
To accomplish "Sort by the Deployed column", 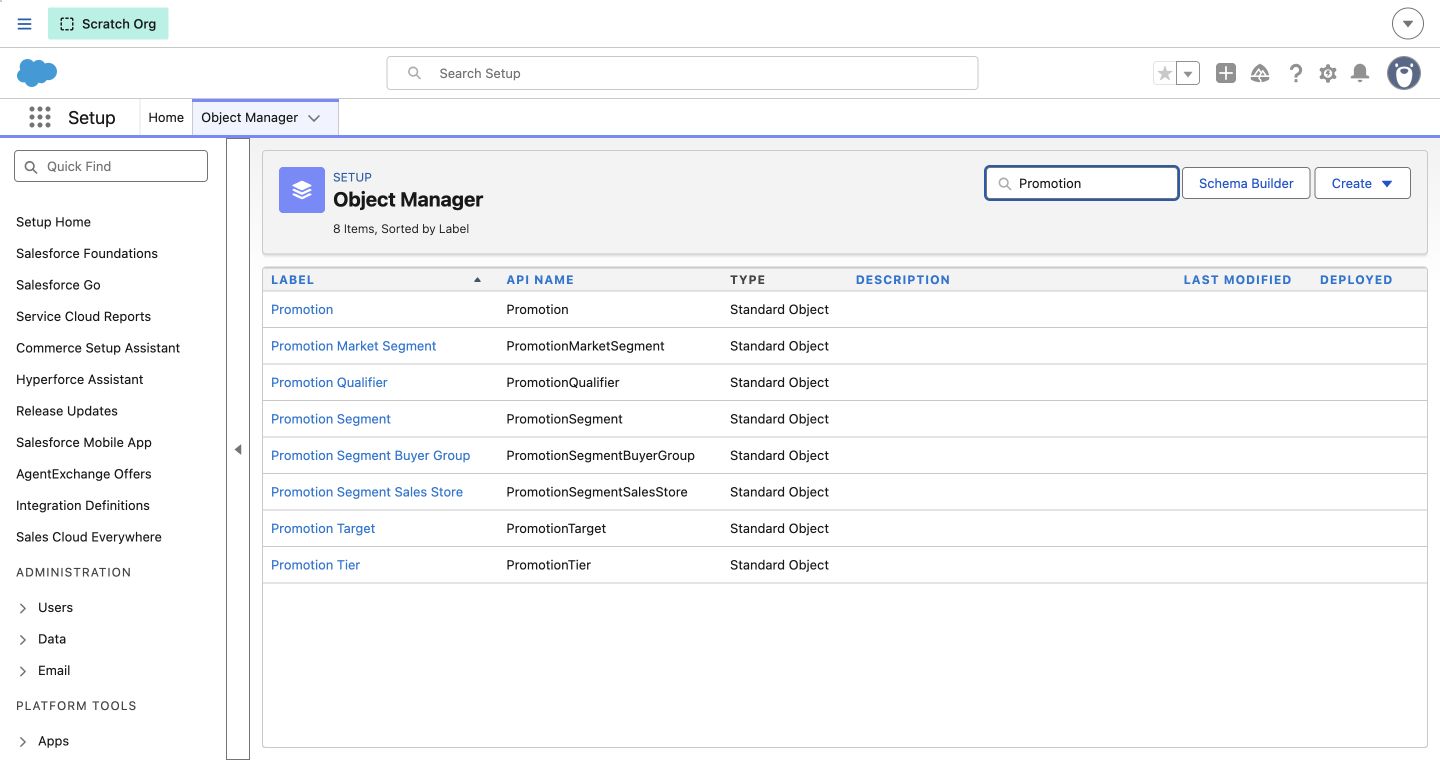I will (1356, 280).
